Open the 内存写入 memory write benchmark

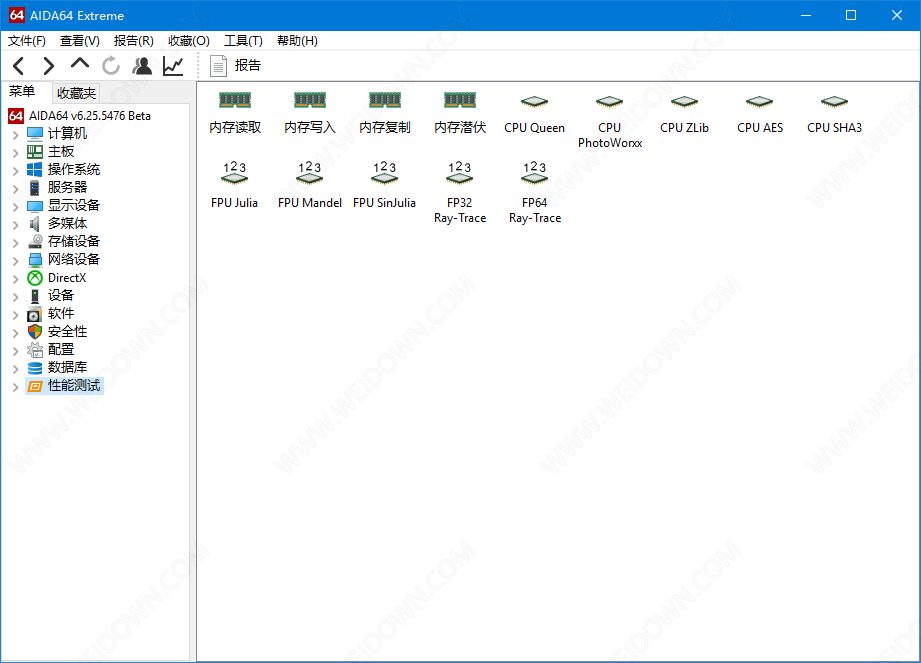point(310,113)
